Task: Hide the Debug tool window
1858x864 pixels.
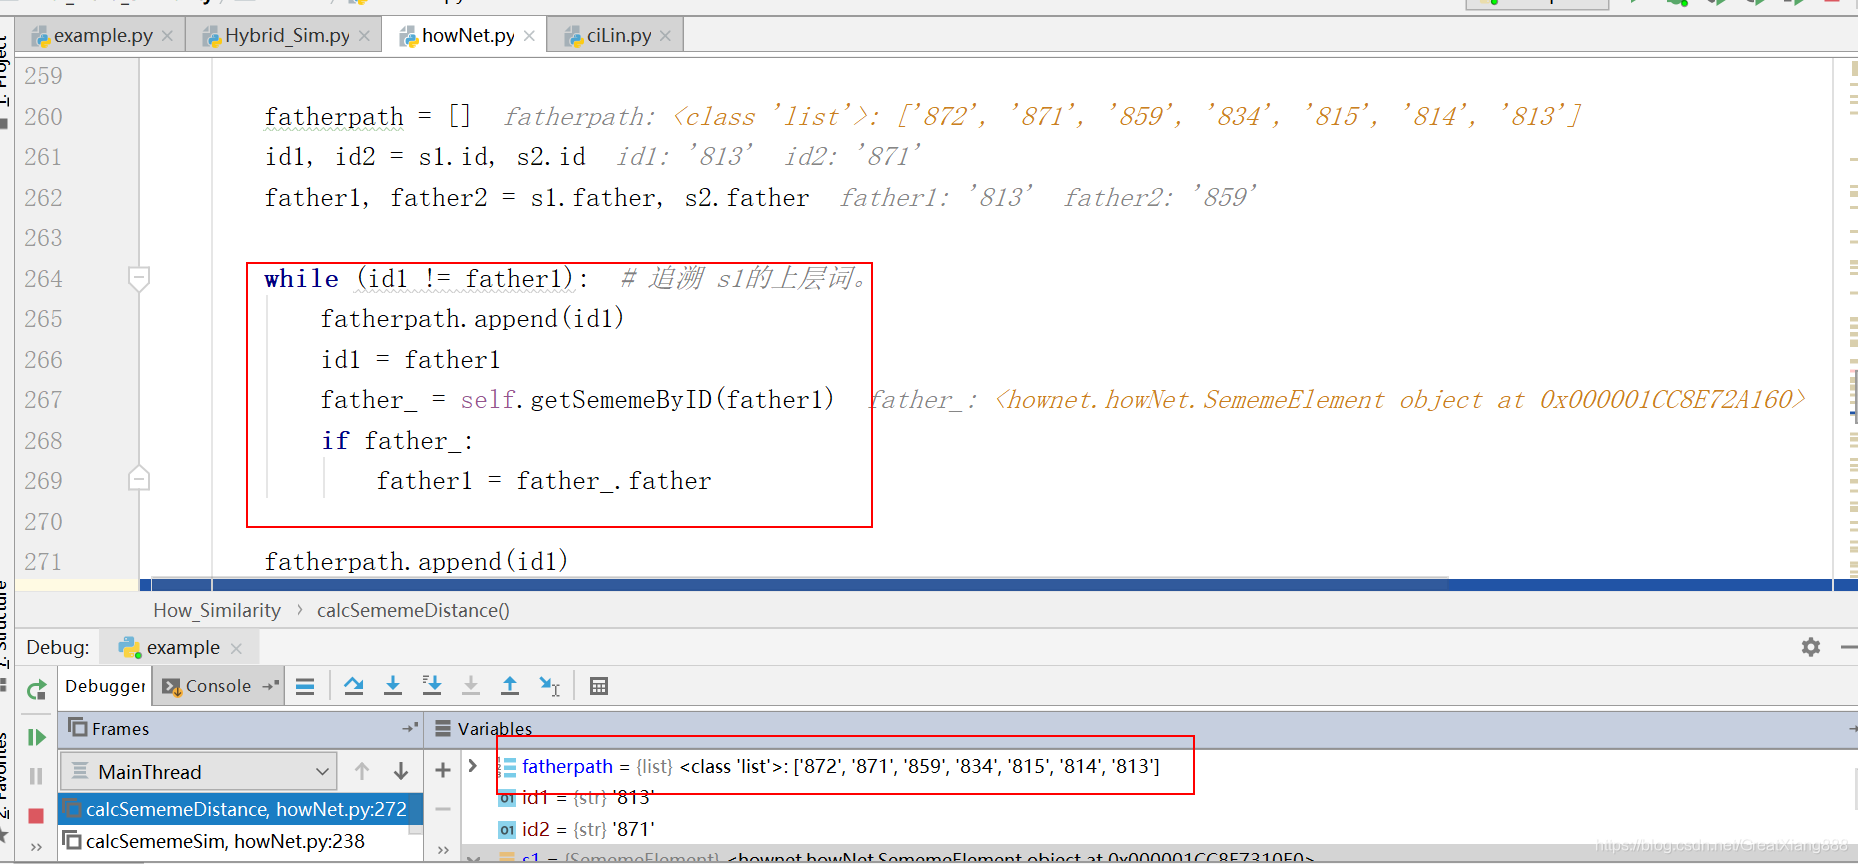Action: click(1848, 647)
